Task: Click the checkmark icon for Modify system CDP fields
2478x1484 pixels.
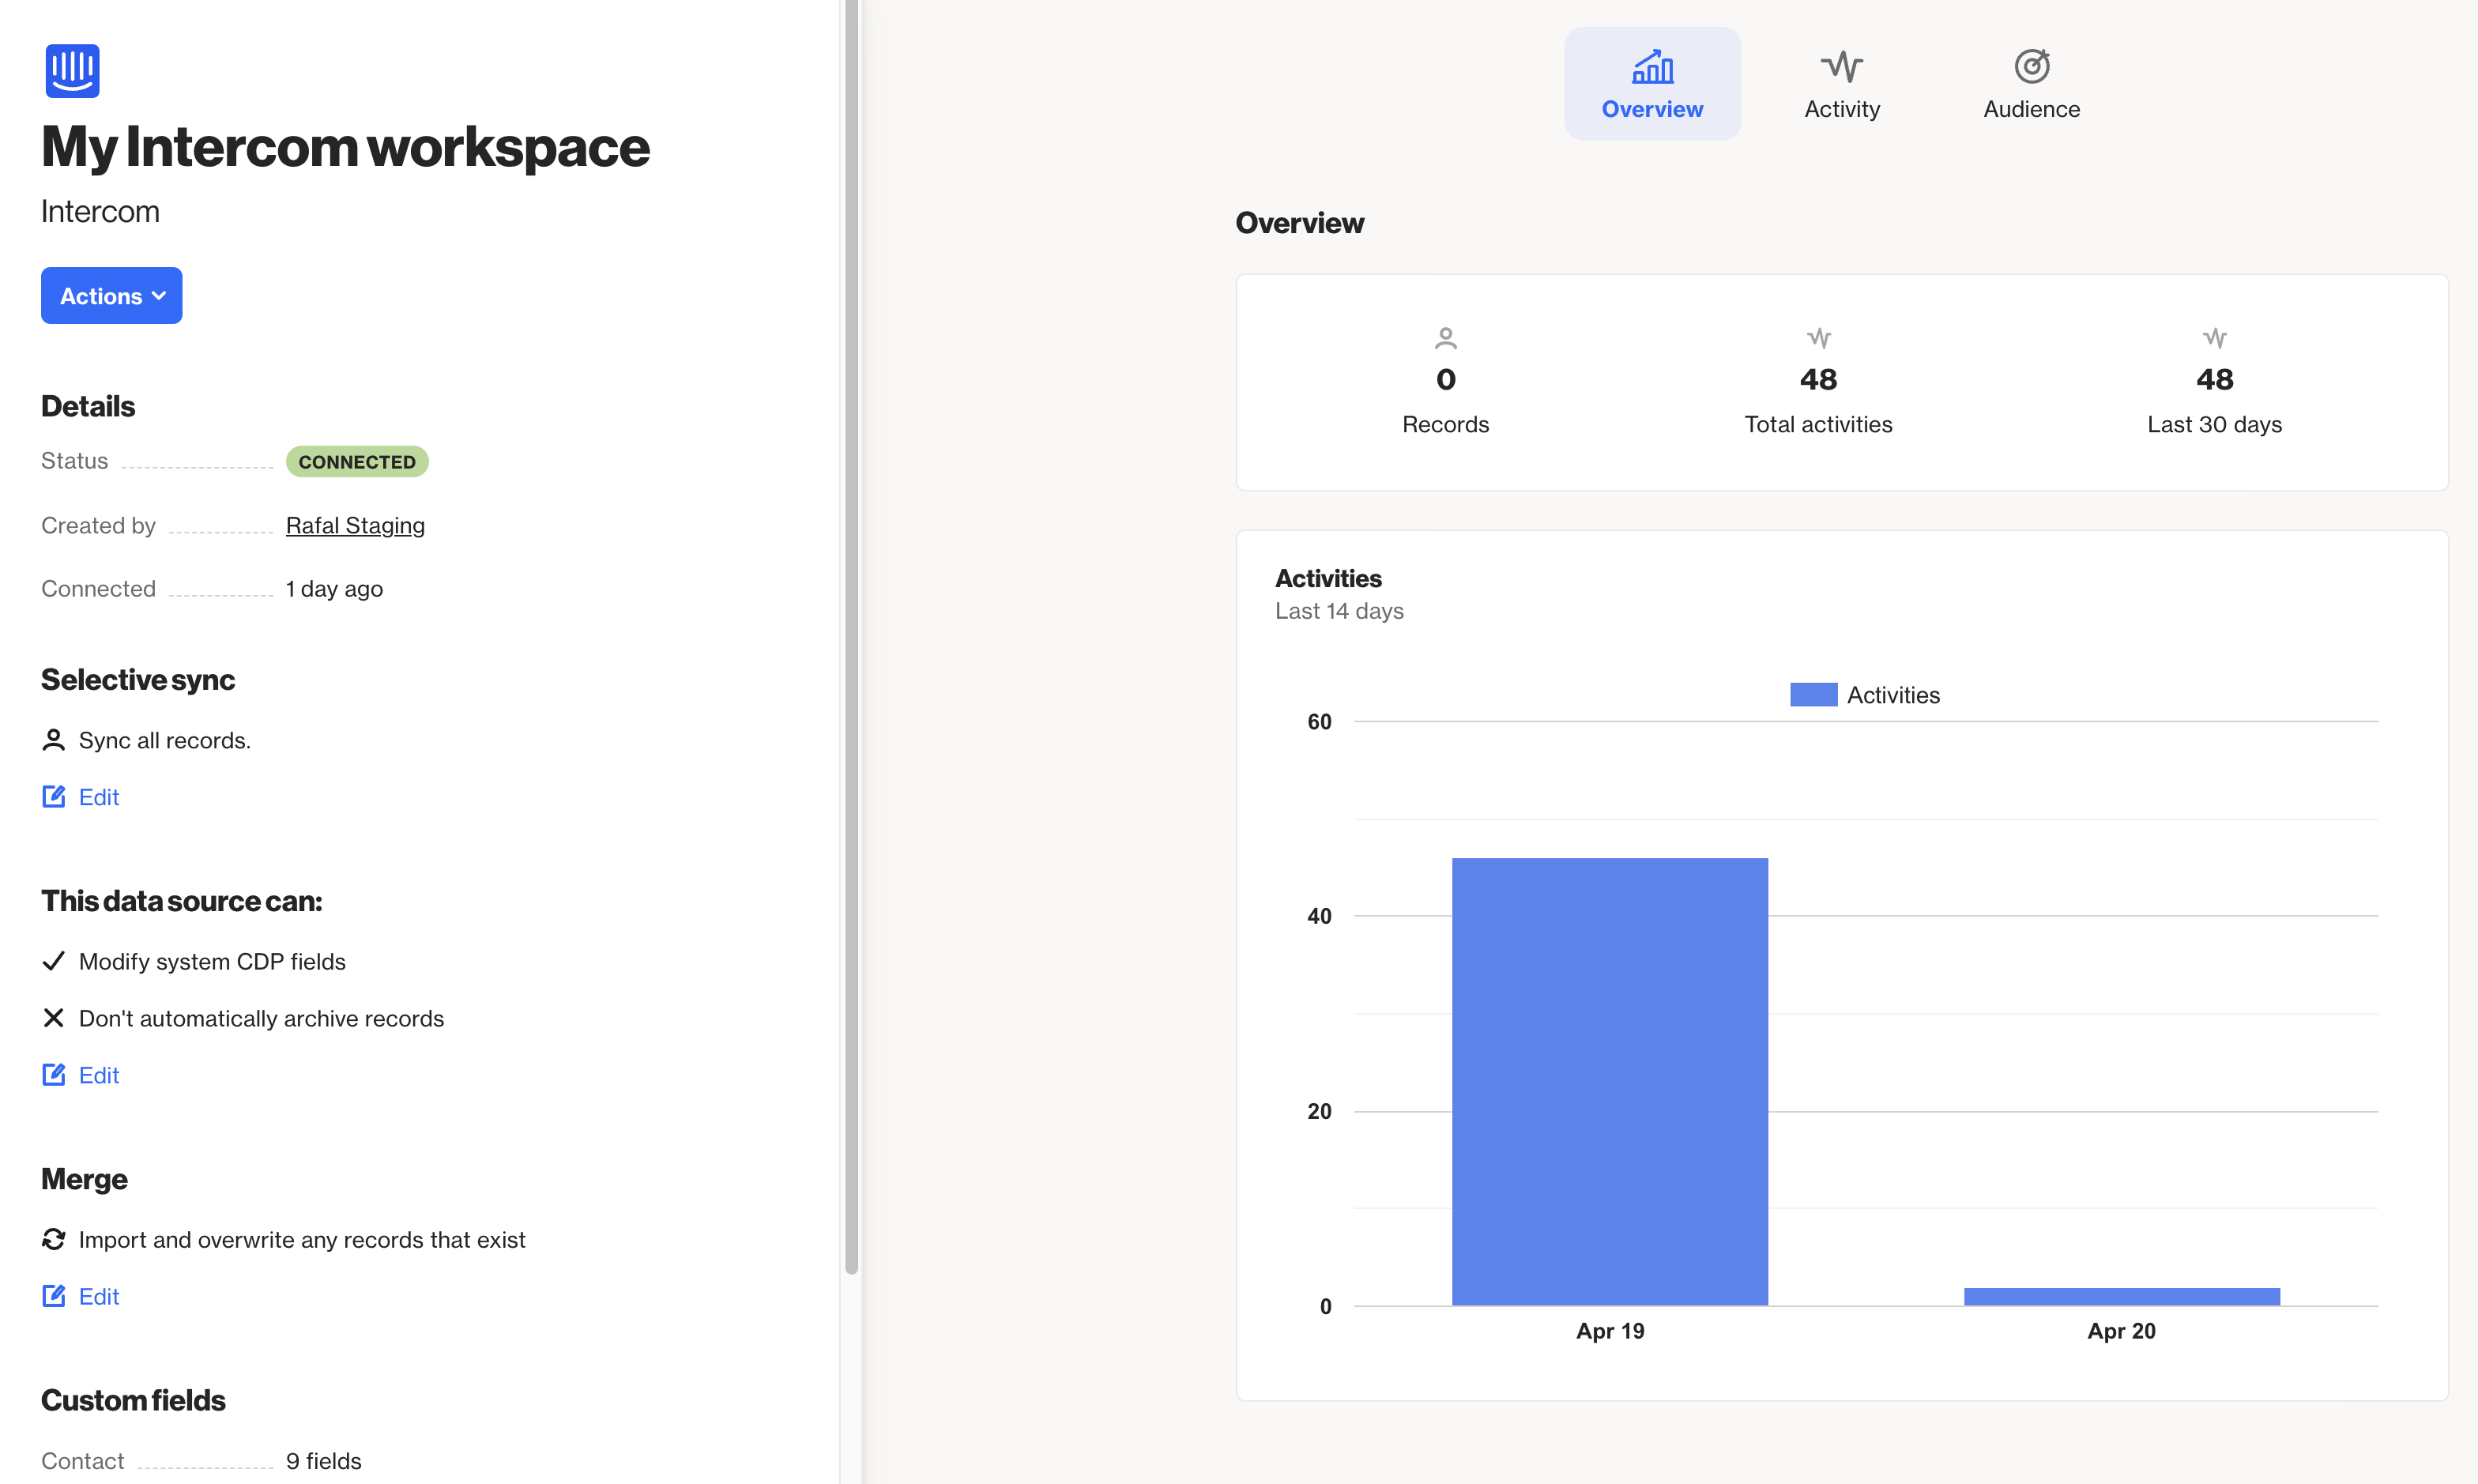Action: [x=53, y=961]
